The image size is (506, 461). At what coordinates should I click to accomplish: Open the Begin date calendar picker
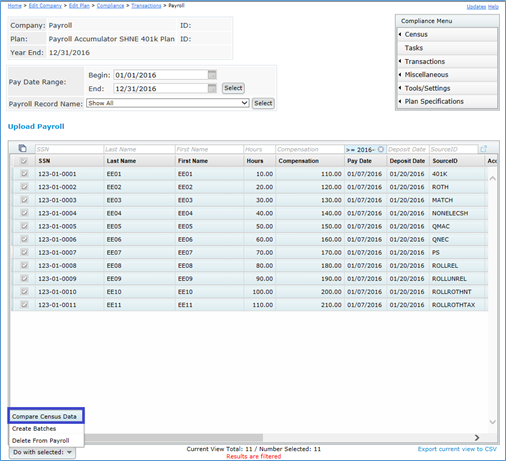coord(212,75)
